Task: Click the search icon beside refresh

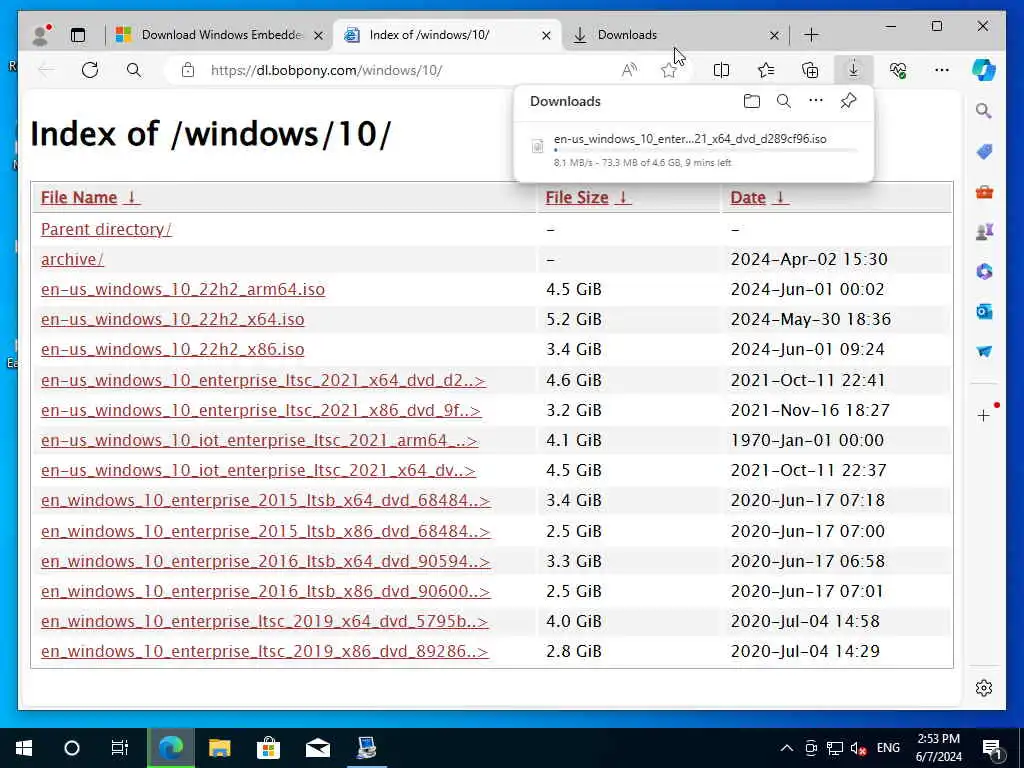Action: pyautogui.click(x=134, y=70)
